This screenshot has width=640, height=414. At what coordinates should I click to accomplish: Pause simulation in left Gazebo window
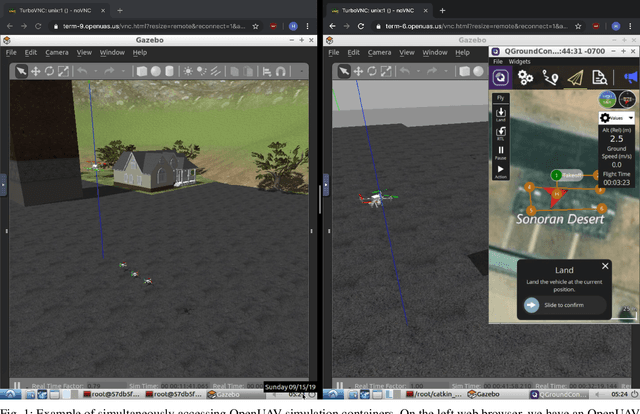pos(17,385)
